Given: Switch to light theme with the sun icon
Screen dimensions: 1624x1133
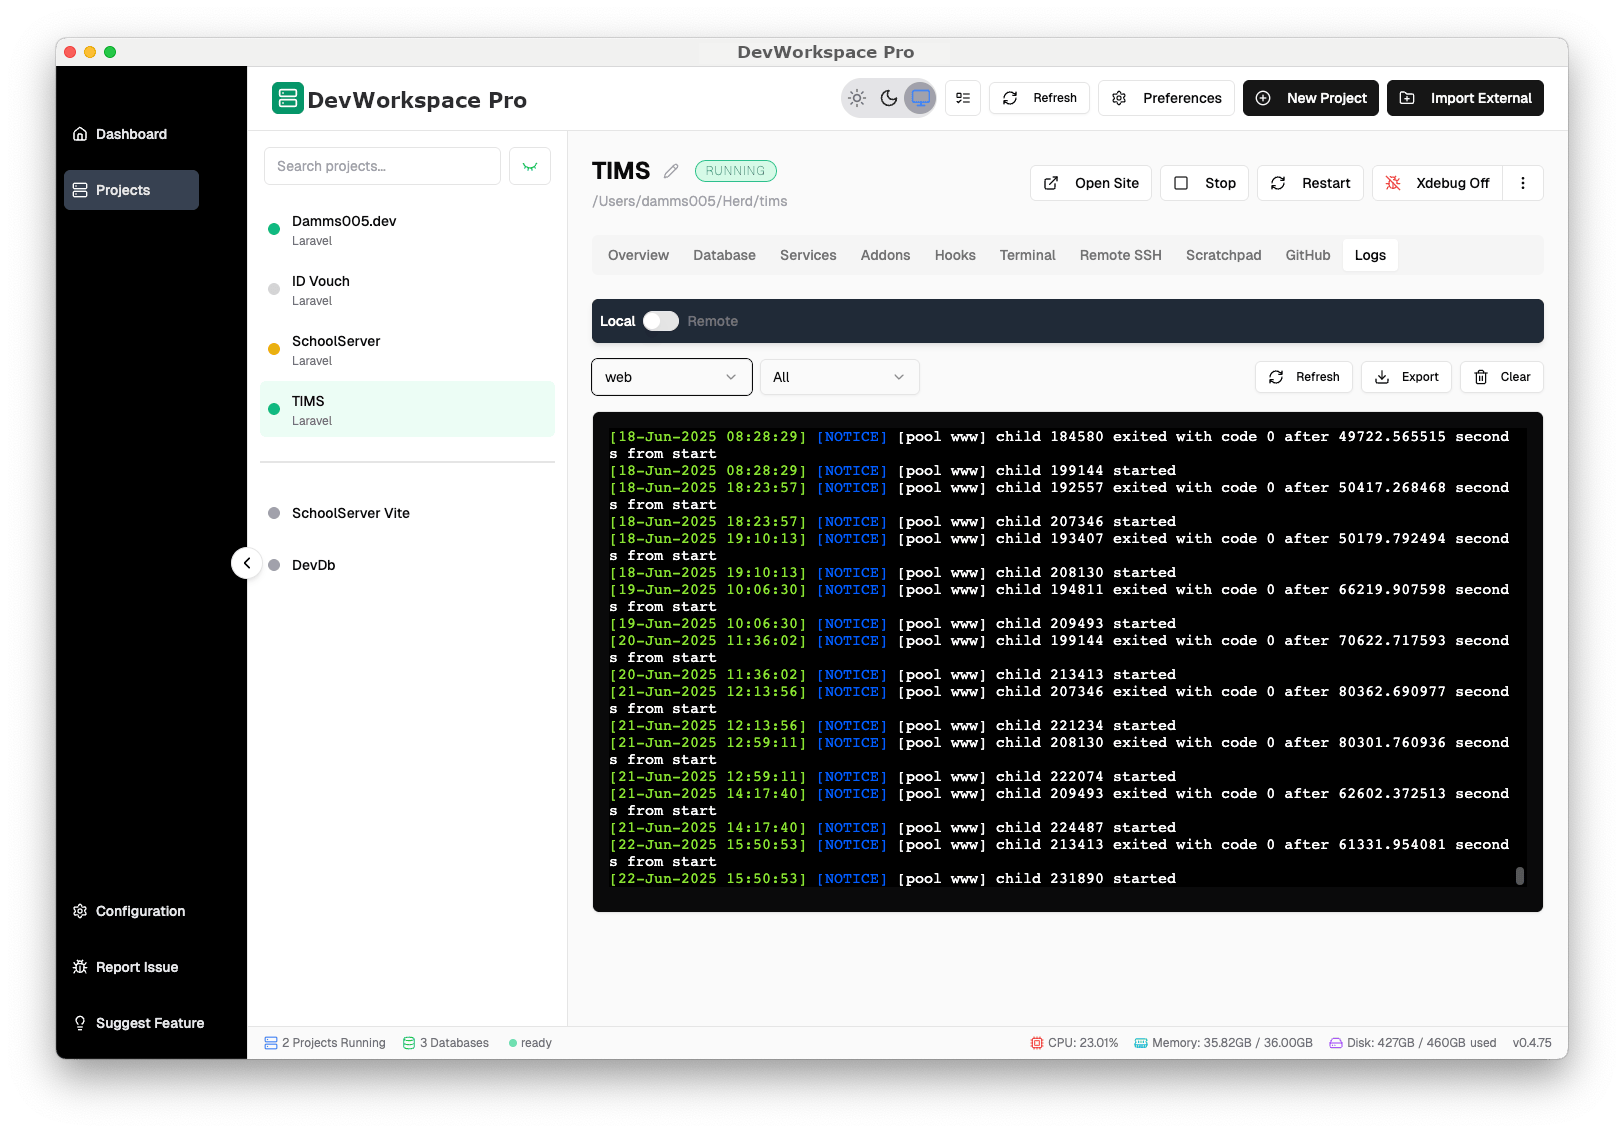Looking at the screenshot, I should click(856, 98).
